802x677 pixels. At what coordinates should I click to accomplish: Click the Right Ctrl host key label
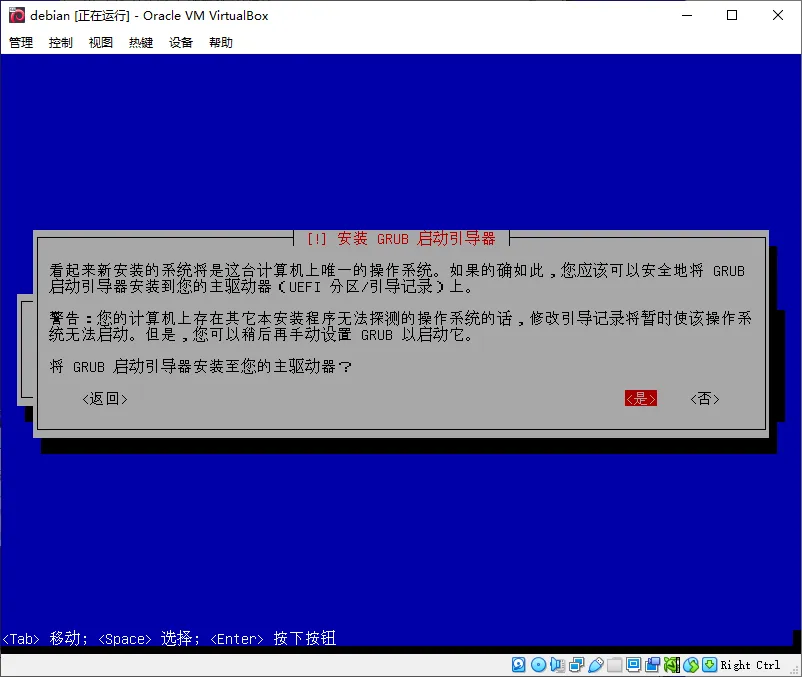click(x=750, y=665)
